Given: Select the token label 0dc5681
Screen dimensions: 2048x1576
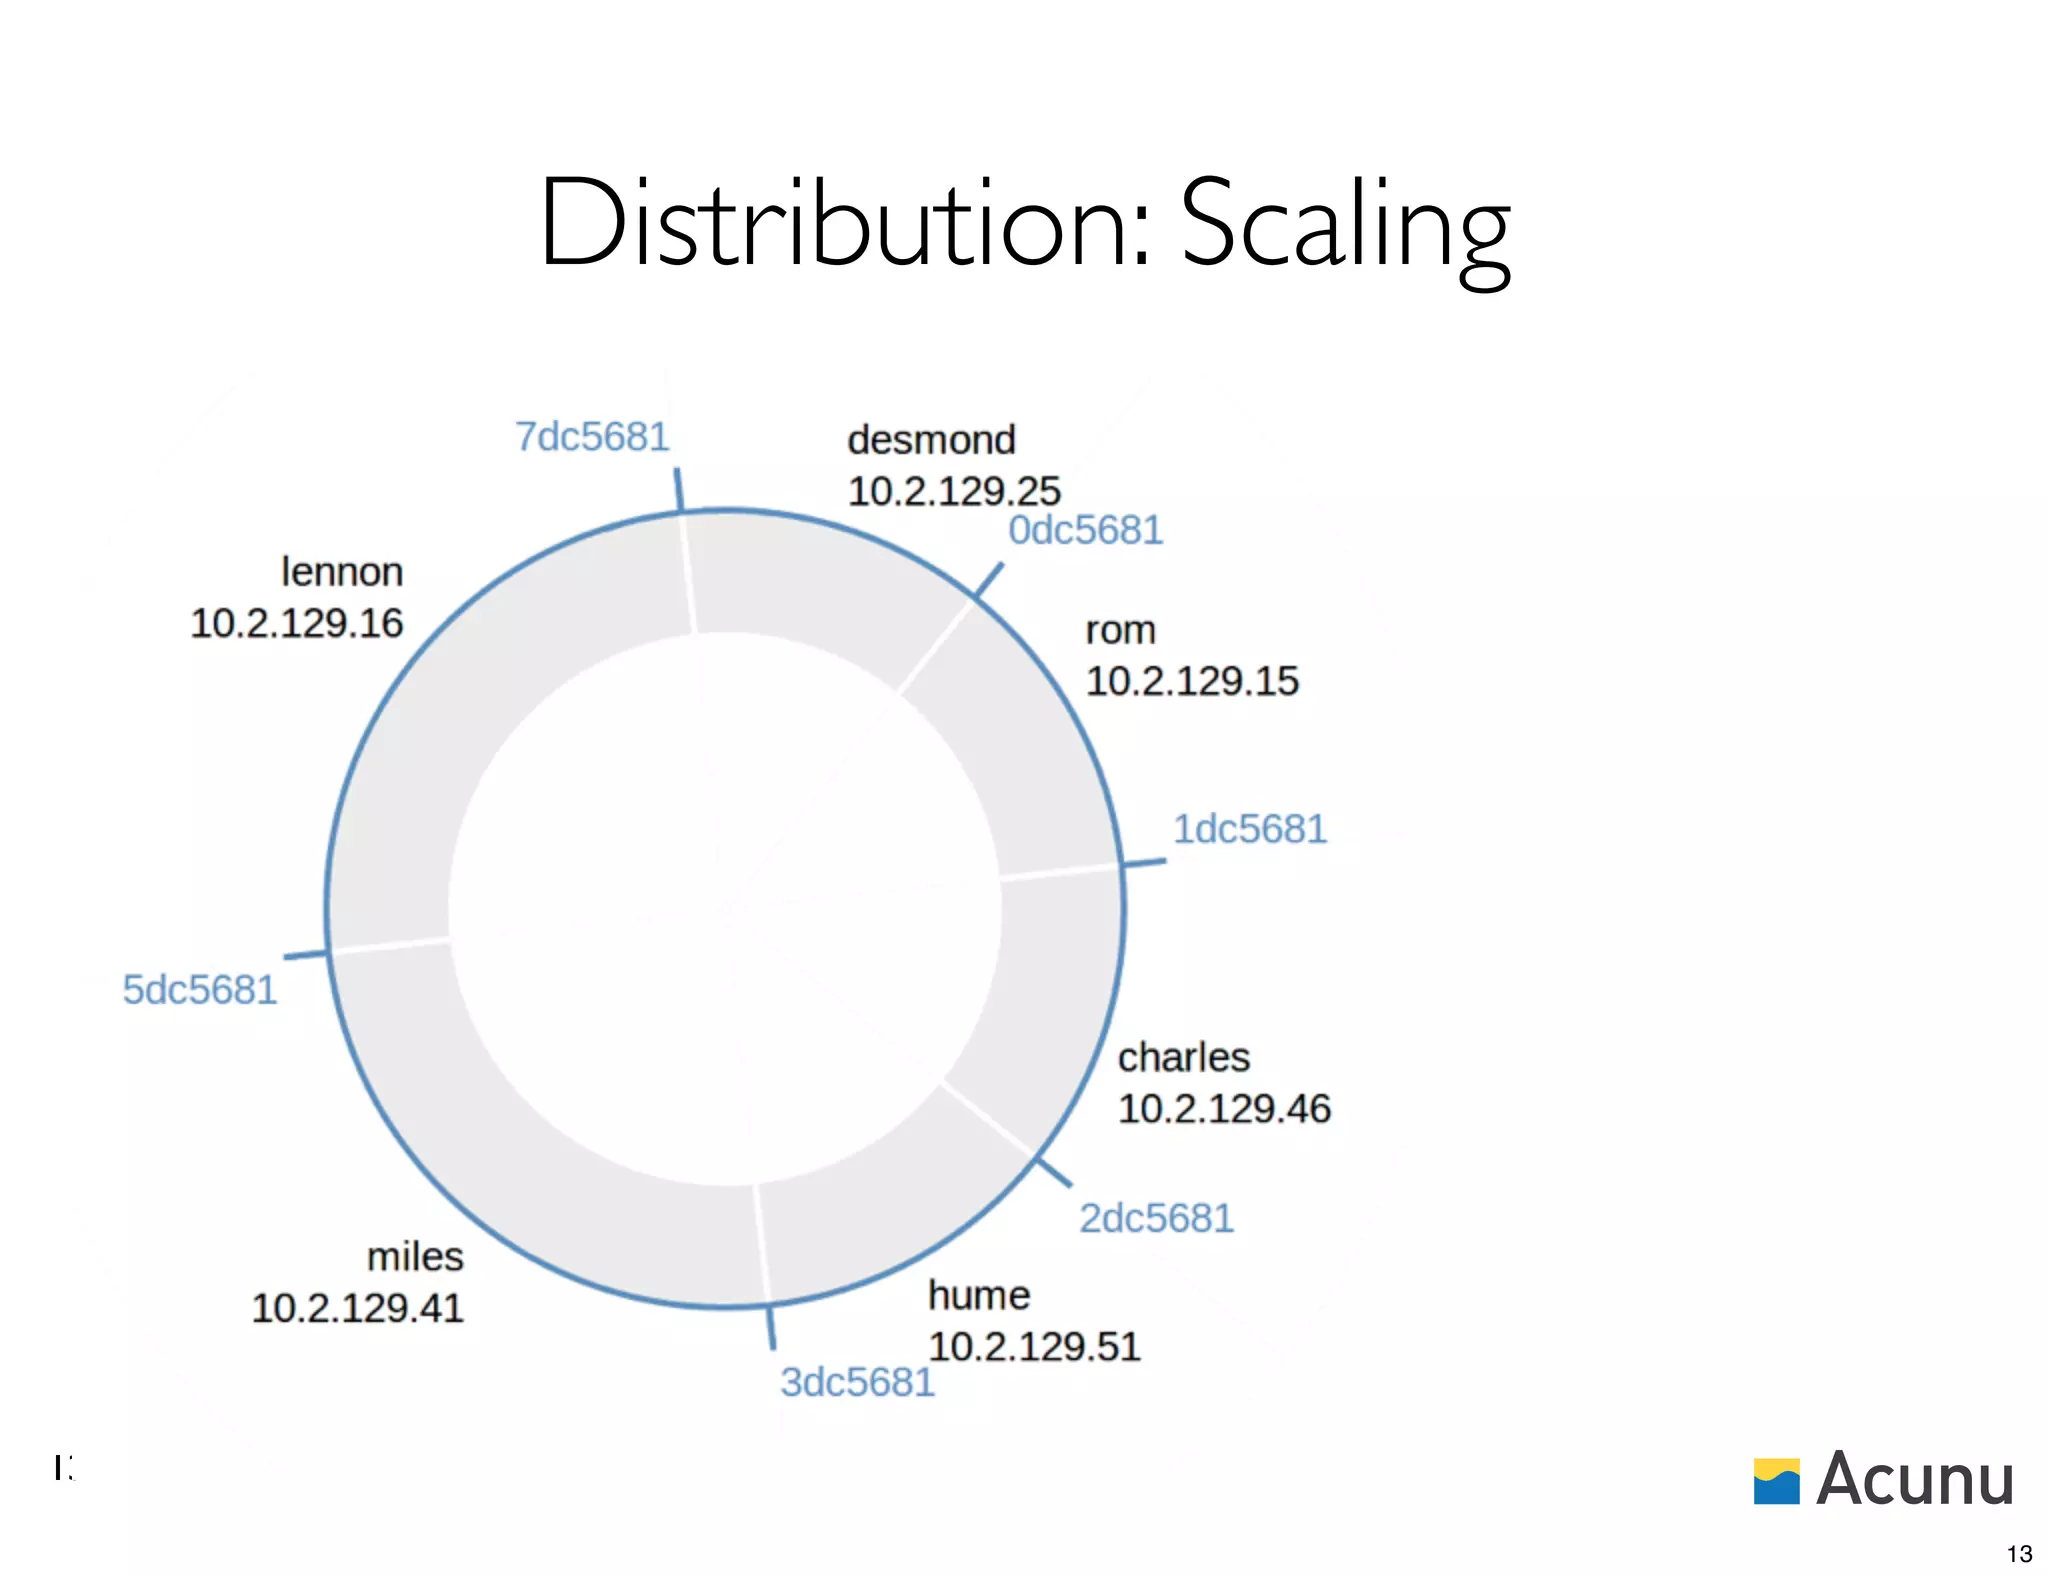Looking at the screenshot, I should [x=1085, y=530].
